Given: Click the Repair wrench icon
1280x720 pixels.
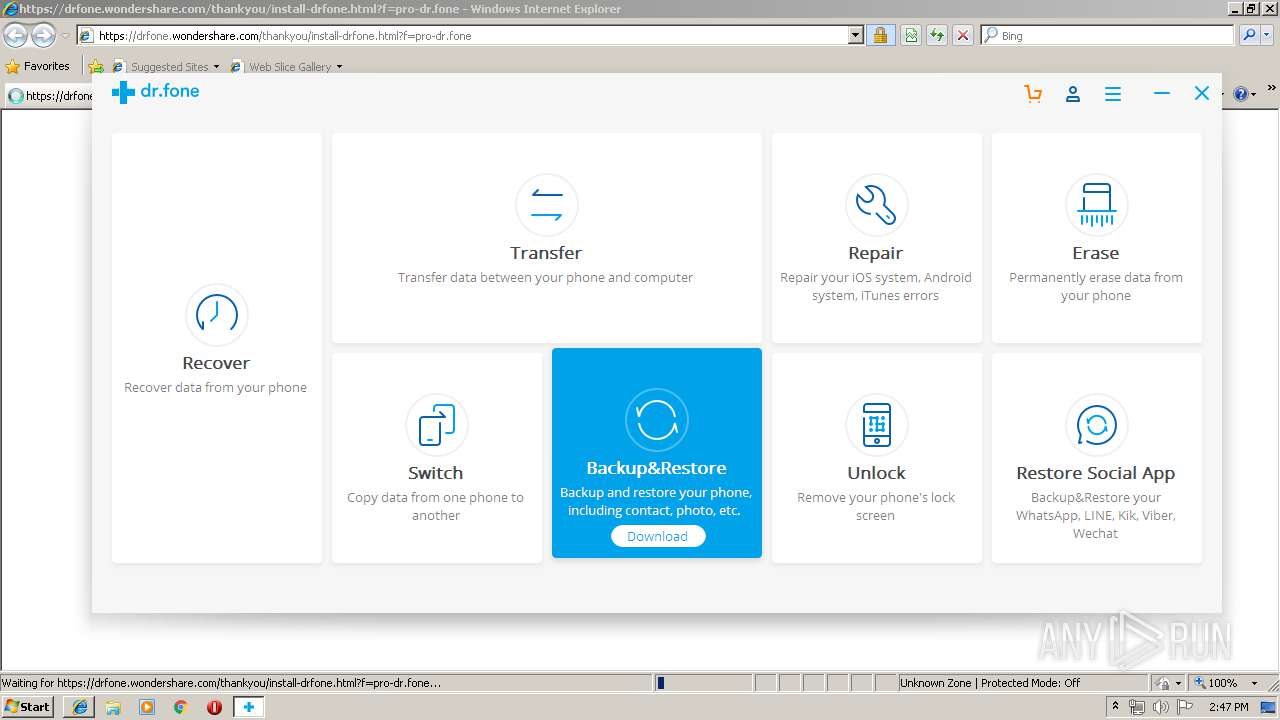Looking at the screenshot, I should tap(876, 204).
